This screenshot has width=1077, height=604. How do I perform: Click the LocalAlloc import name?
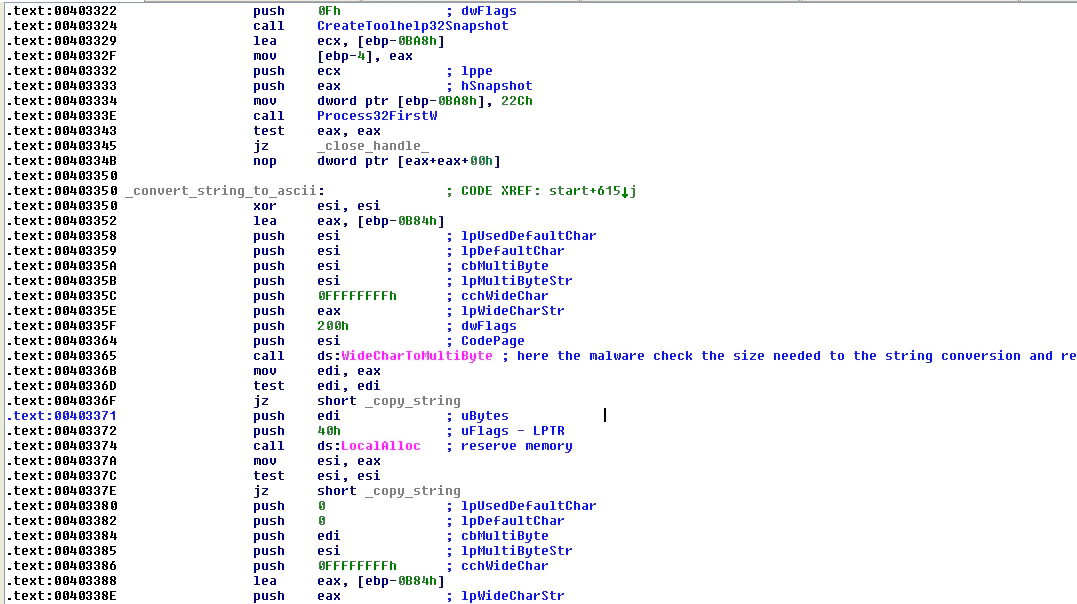coord(380,446)
